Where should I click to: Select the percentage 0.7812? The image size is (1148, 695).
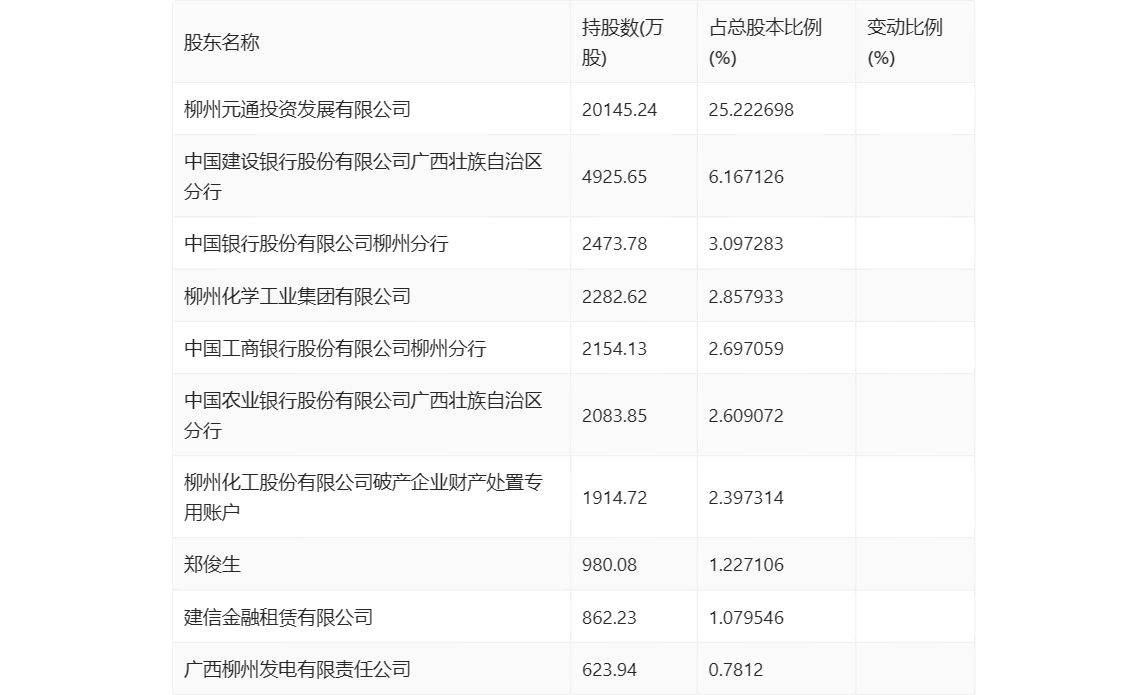(736, 669)
